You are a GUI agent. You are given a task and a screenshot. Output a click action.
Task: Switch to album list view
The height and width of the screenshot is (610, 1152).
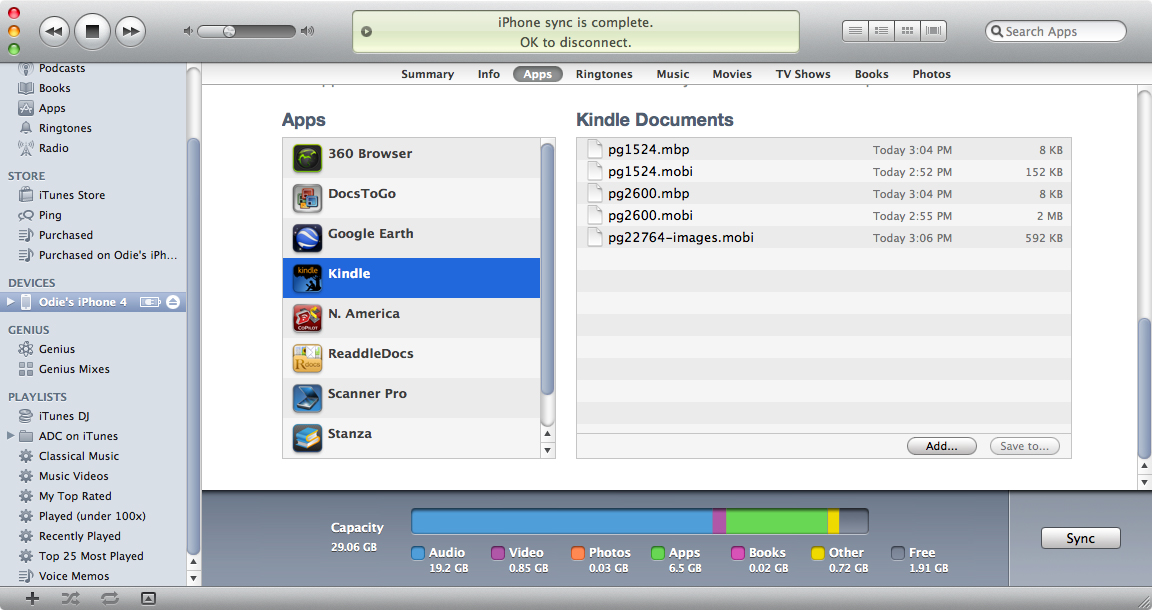tap(881, 31)
